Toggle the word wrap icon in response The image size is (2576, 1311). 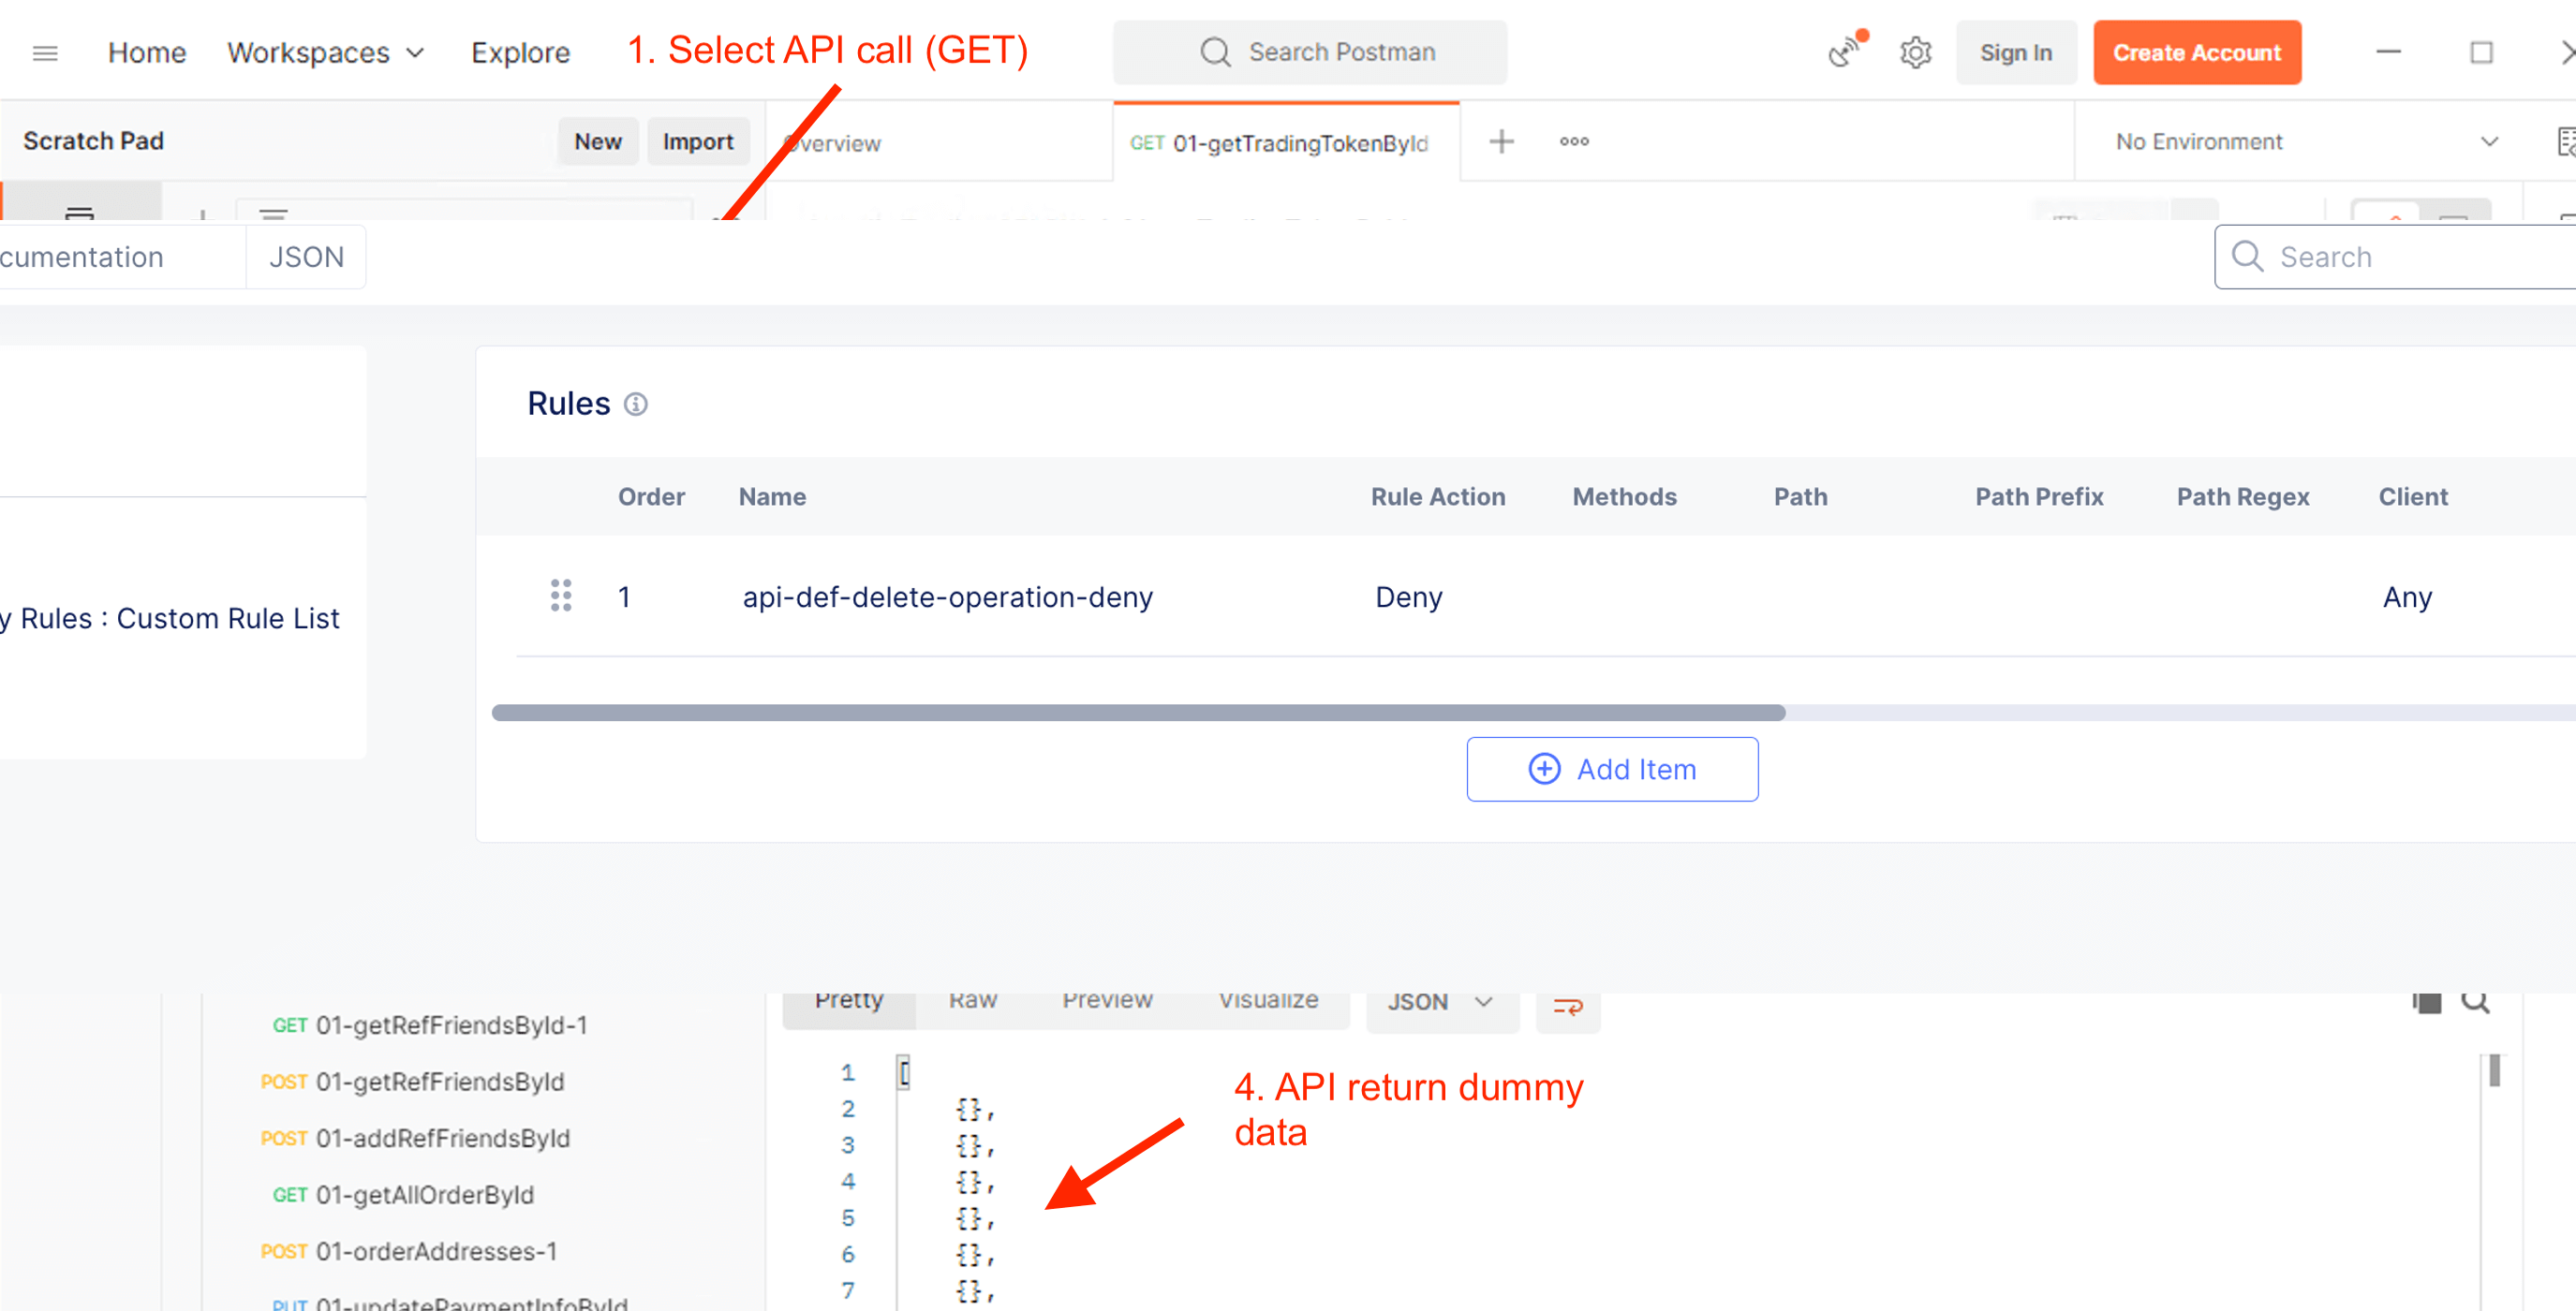pos(1567,1005)
